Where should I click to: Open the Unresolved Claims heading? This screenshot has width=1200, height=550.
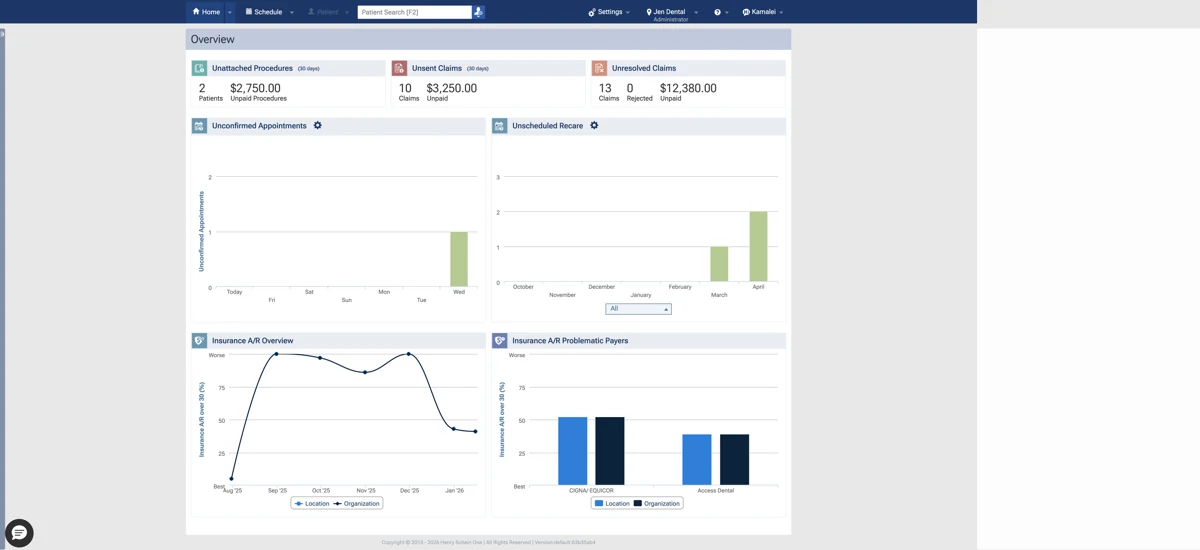point(644,68)
